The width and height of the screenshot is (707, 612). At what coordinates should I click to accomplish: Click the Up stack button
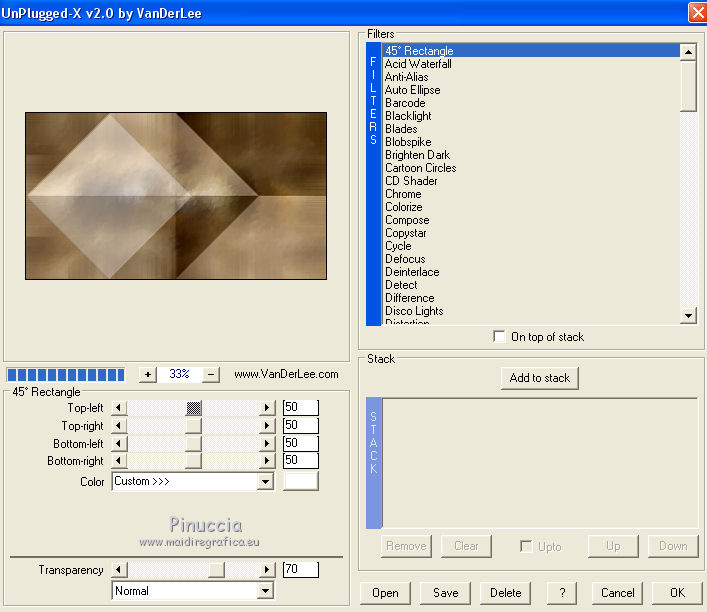613,546
